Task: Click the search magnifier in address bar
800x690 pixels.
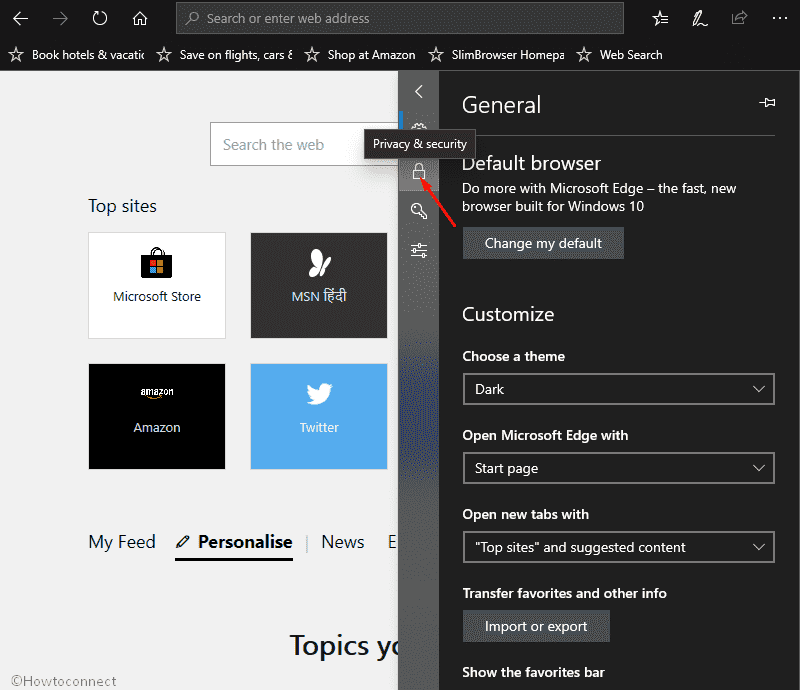Action: point(192,18)
